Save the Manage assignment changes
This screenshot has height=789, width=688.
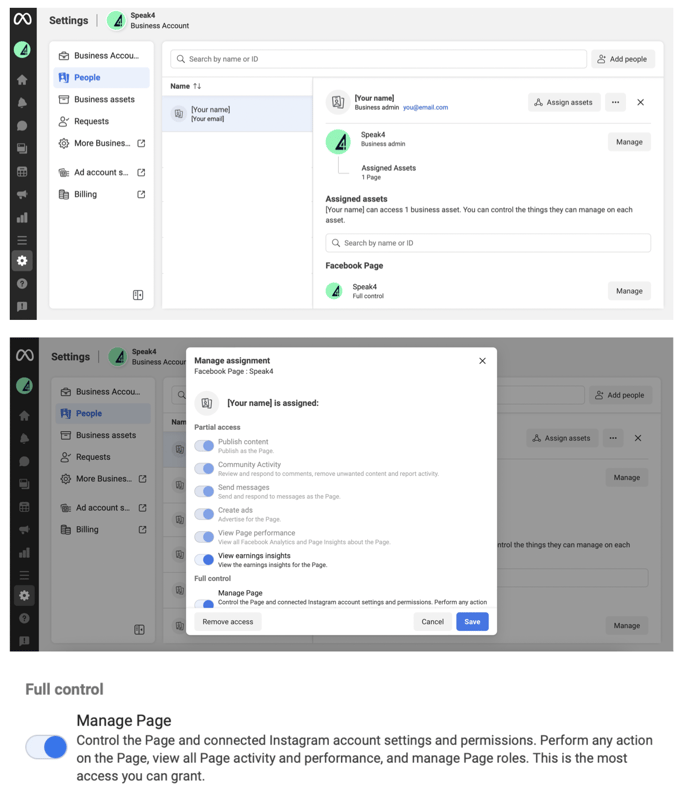(x=472, y=622)
